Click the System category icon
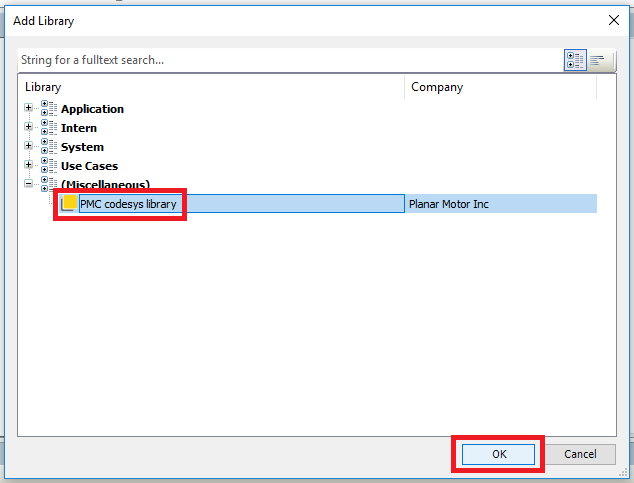Screen dimensions: 634x483 (x=49, y=147)
